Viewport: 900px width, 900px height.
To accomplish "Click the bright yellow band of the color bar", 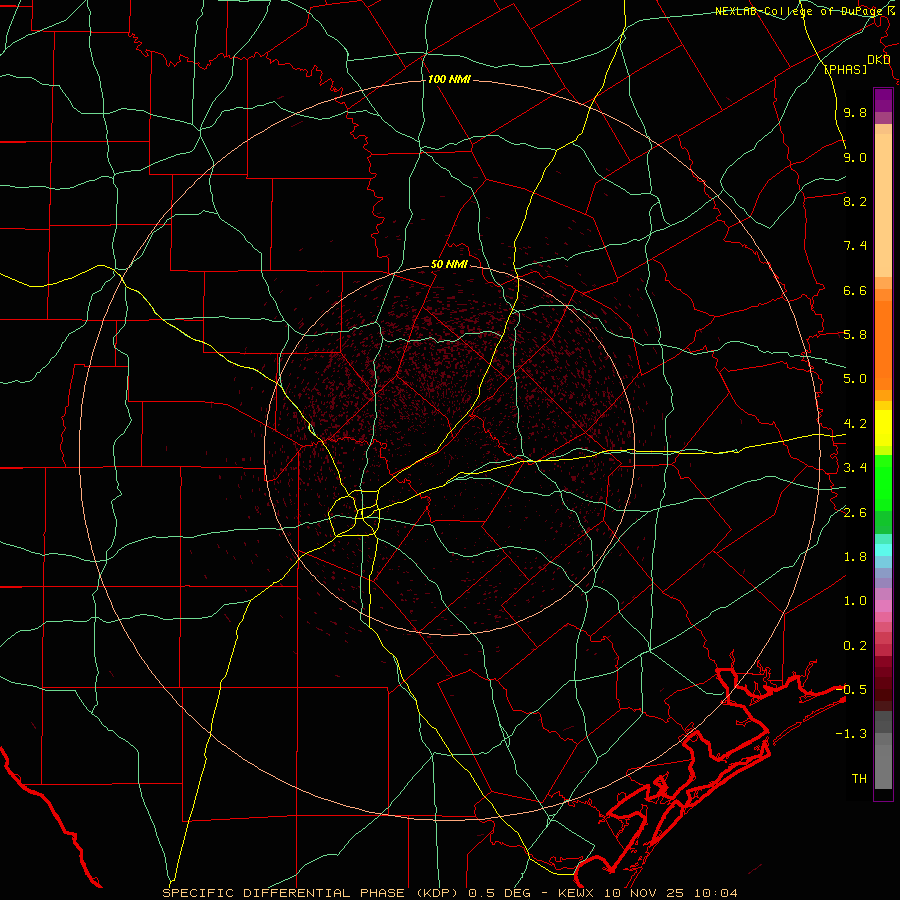I will click(x=883, y=428).
